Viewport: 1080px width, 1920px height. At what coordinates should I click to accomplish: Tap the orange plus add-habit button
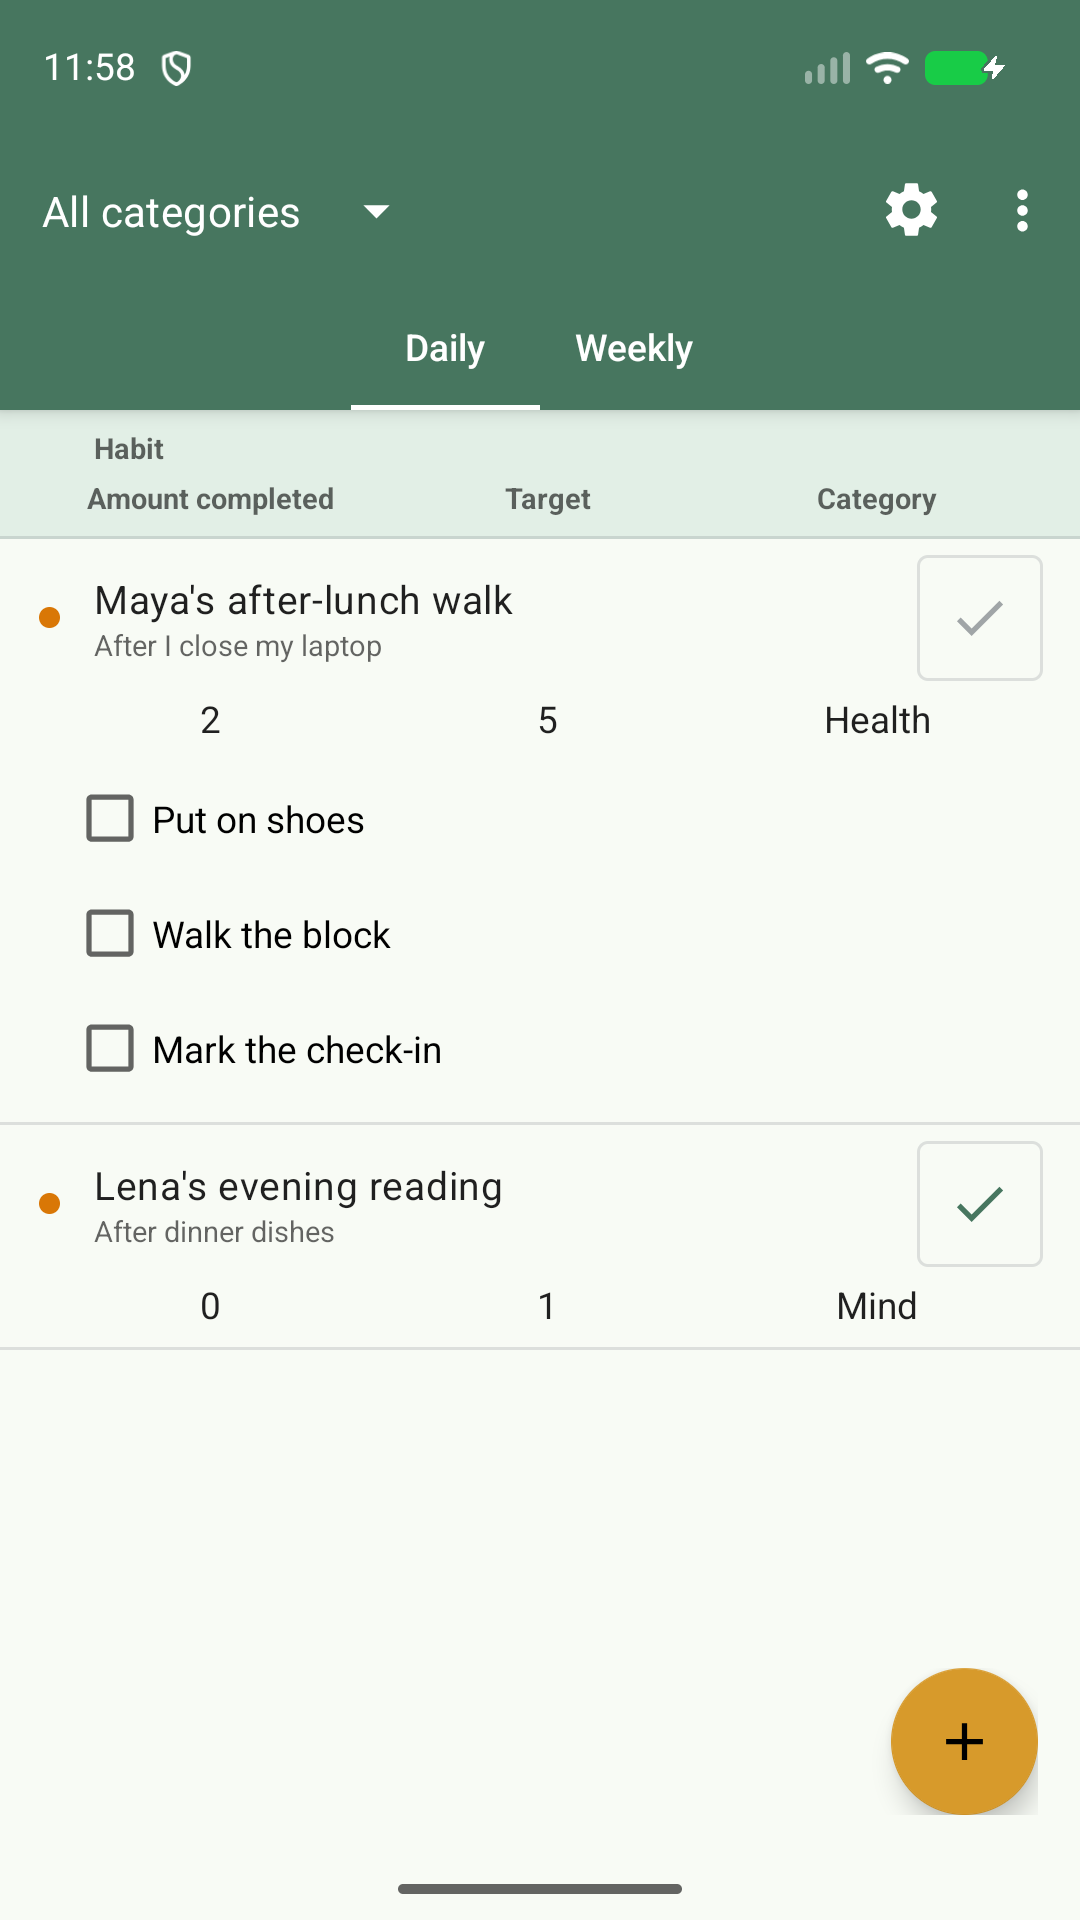pos(964,1741)
